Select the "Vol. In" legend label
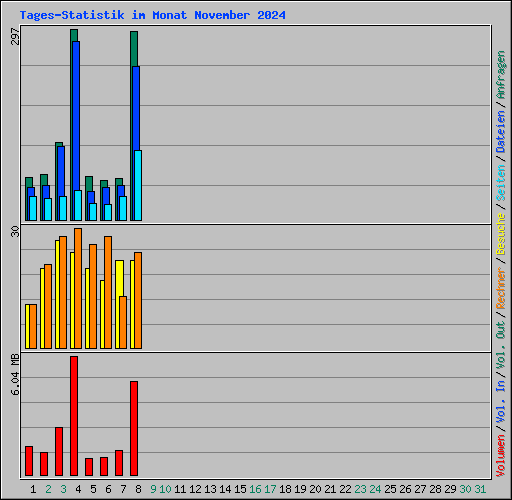512x500 pixels. 501,403
